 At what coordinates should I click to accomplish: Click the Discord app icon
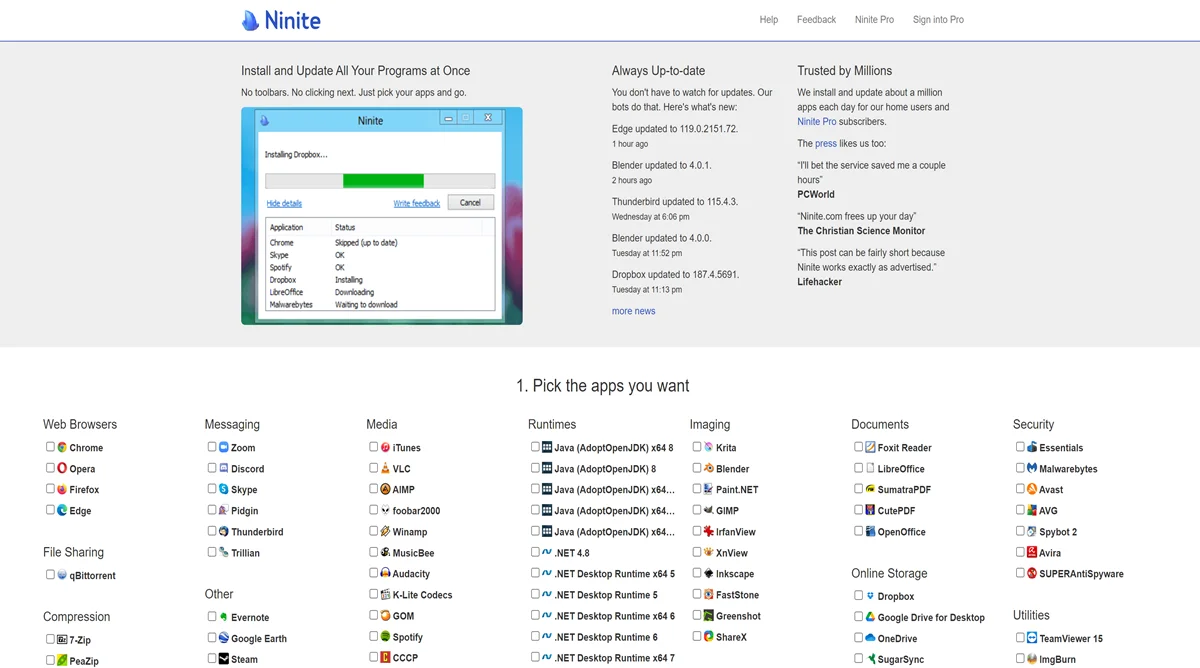(224, 468)
